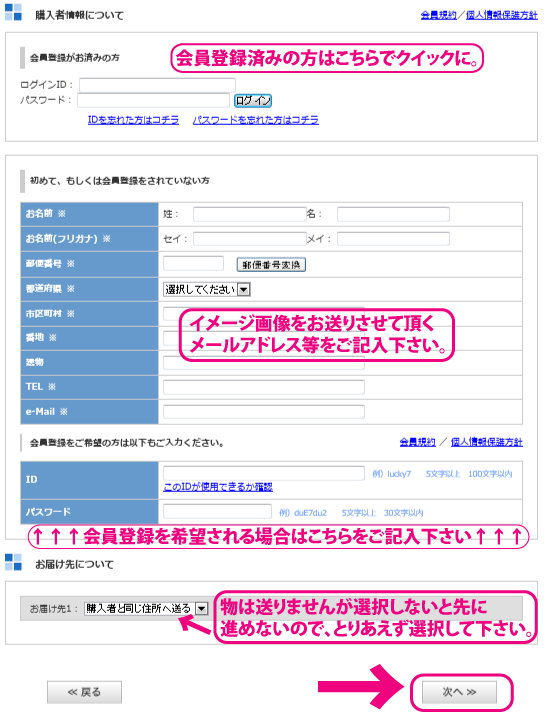Click the 次へ next button
The image size is (544, 718).
click(x=459, y=692)
